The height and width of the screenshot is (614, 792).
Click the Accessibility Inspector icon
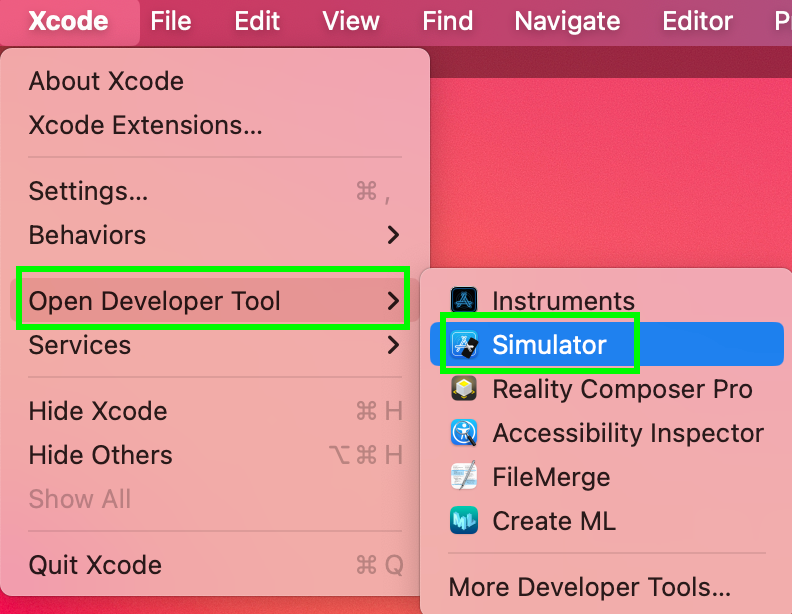[464, 432]
